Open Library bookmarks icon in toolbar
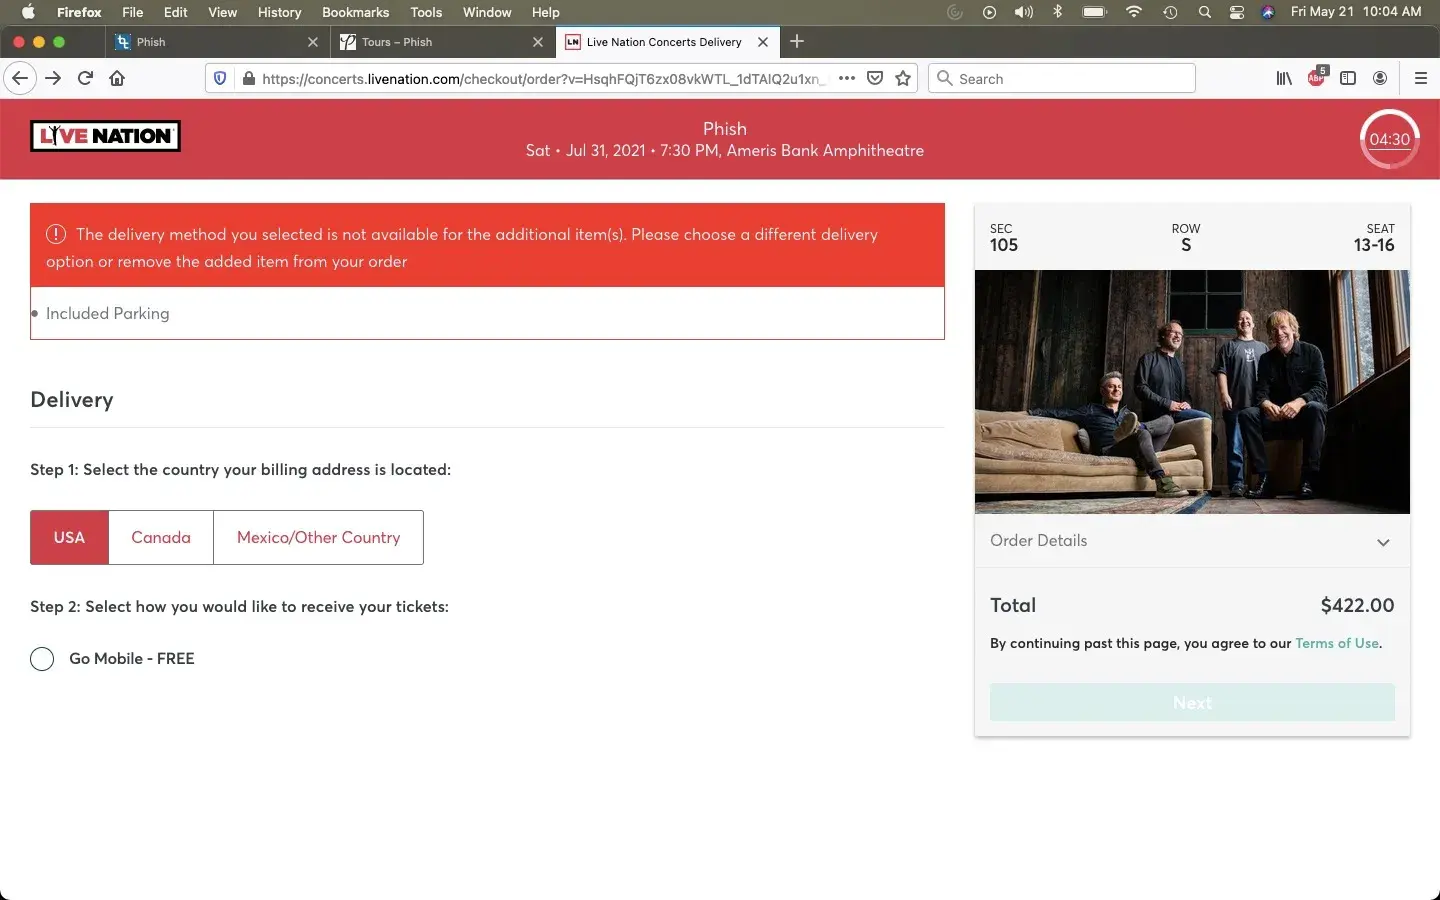The image size is (1440, 900). 1284,78
